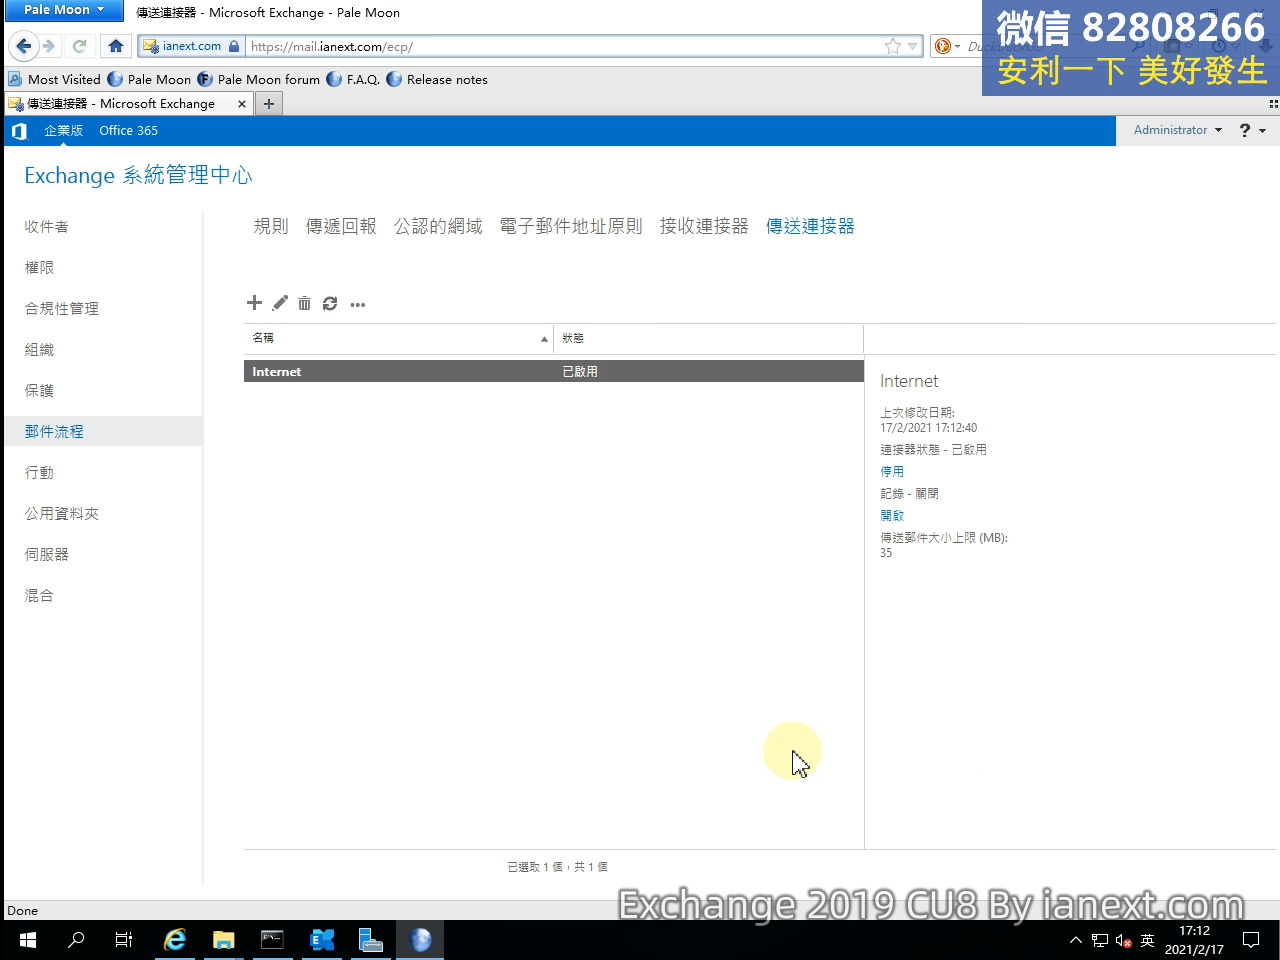
Task: Click 開啟 link to turn on logging
Action: point(892,515)
